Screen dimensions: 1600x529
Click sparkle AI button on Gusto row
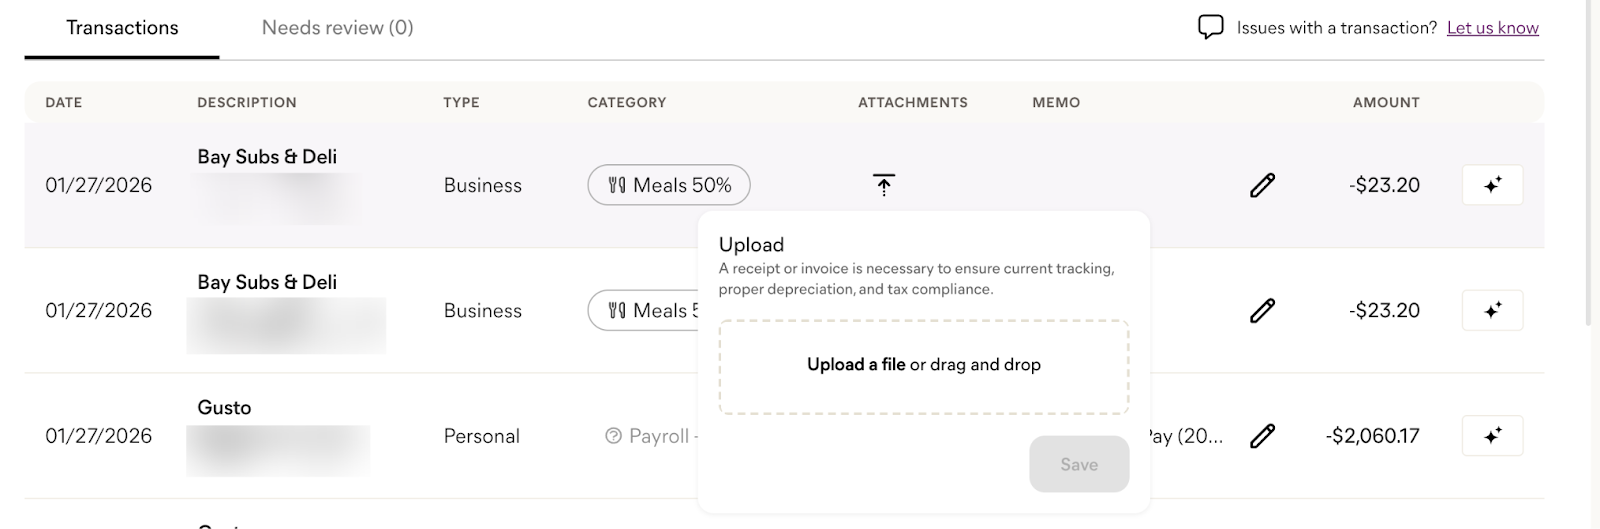[1492, 436]
